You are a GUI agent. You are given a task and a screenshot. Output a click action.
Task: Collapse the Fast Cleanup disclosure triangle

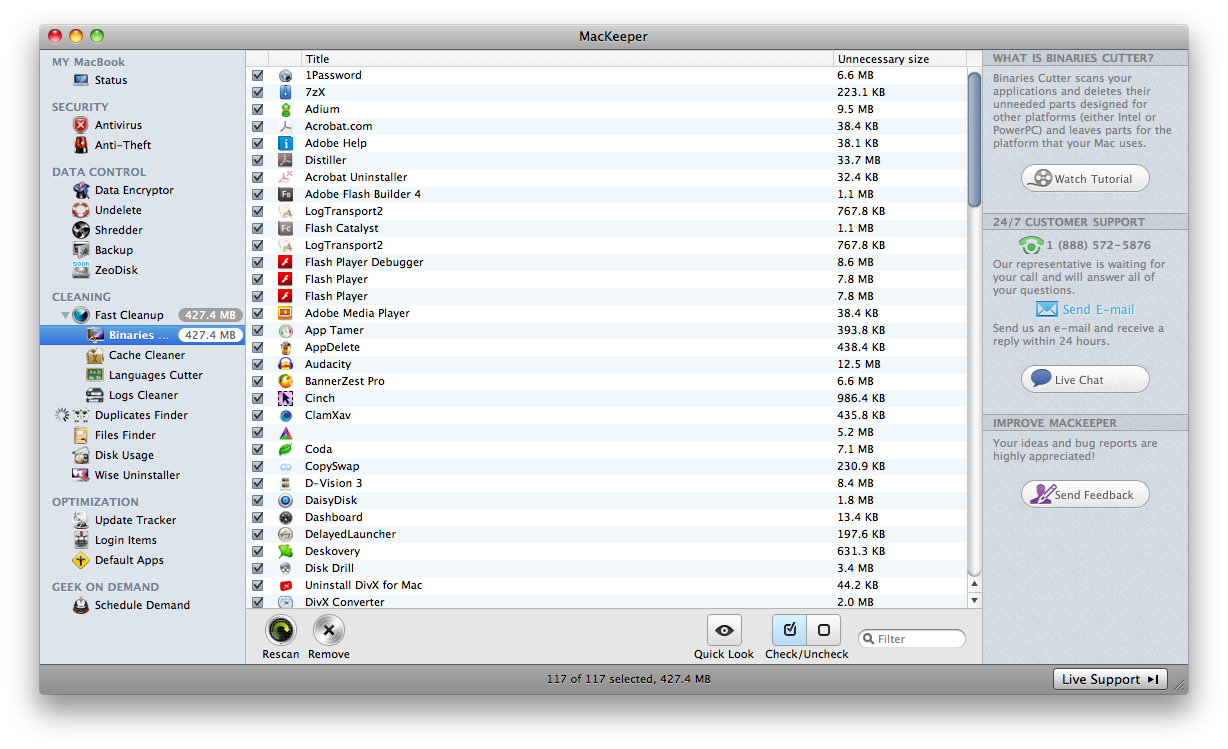pyautogui.click(x=66, y=315)
